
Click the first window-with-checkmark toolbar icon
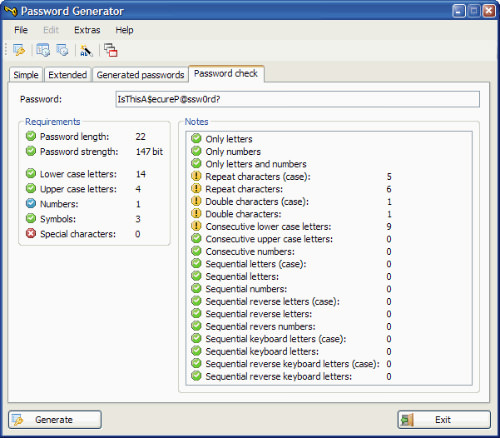43,50
